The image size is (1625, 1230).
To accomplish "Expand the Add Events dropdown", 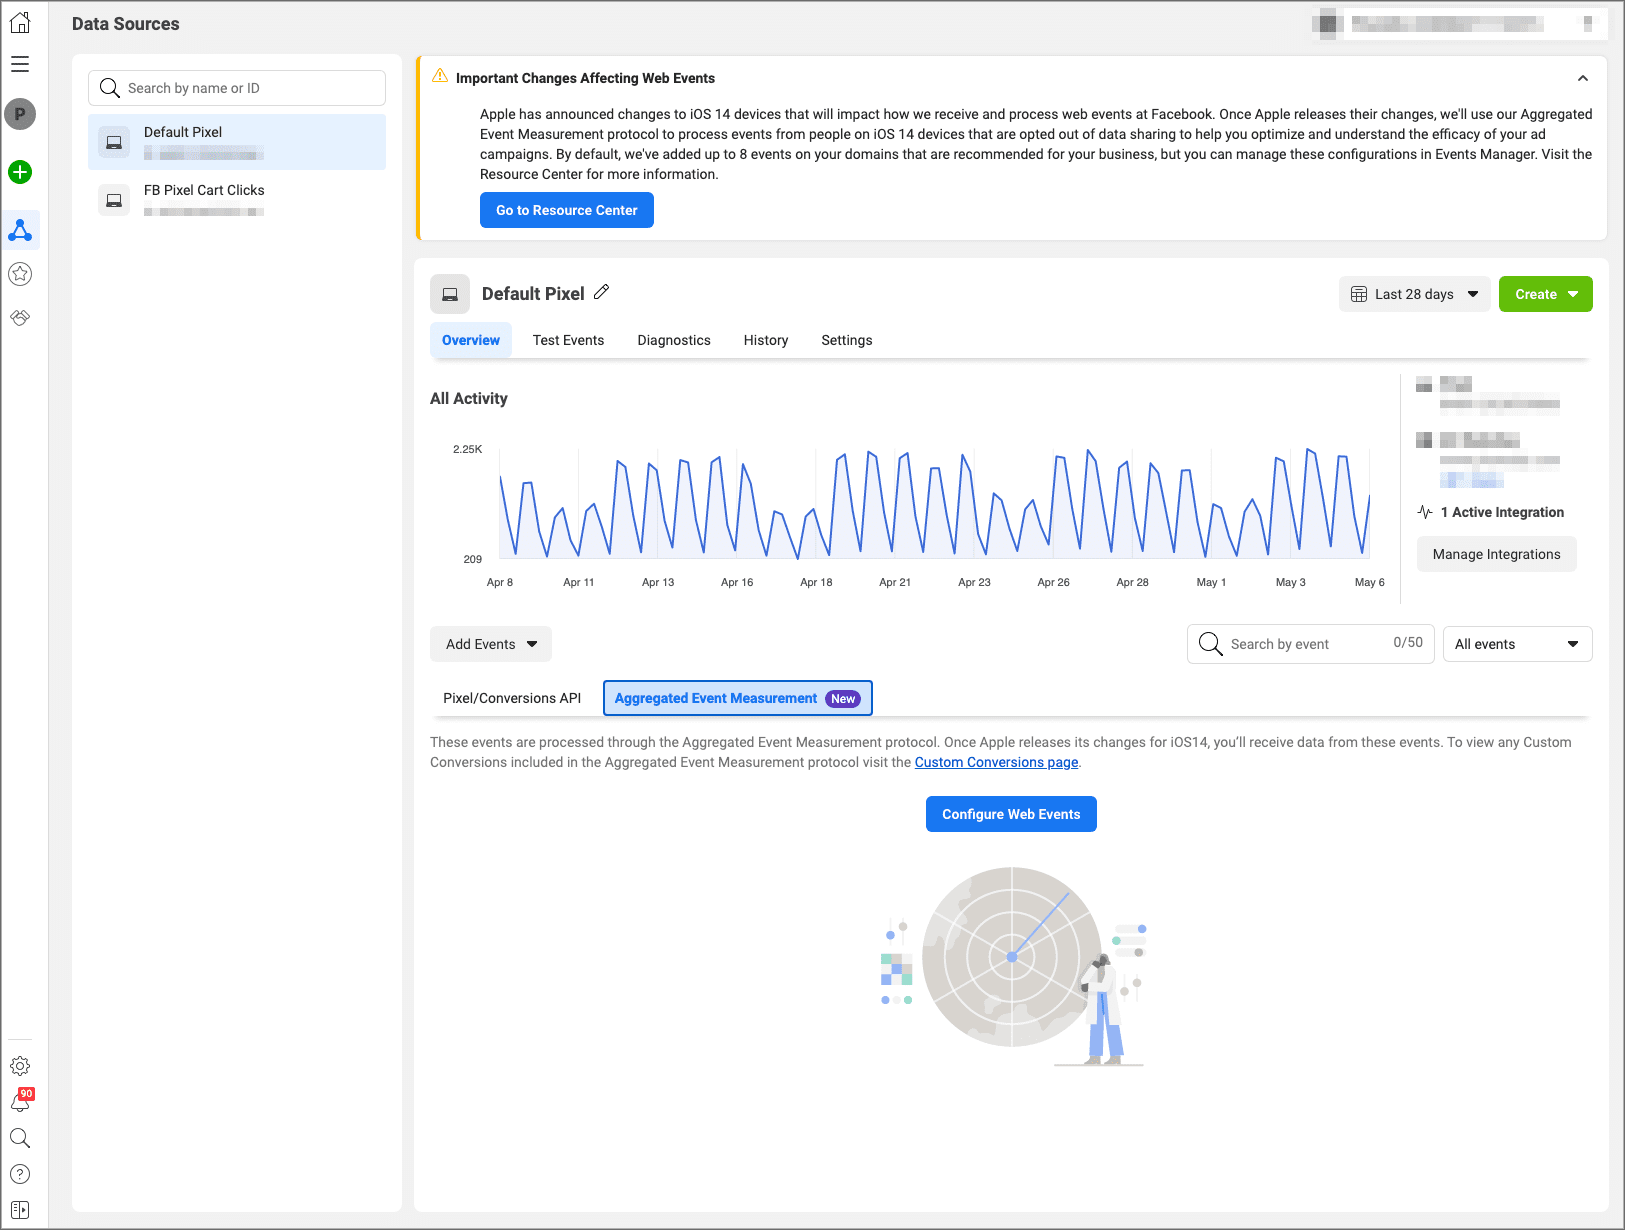I will (x=491, y=644).
